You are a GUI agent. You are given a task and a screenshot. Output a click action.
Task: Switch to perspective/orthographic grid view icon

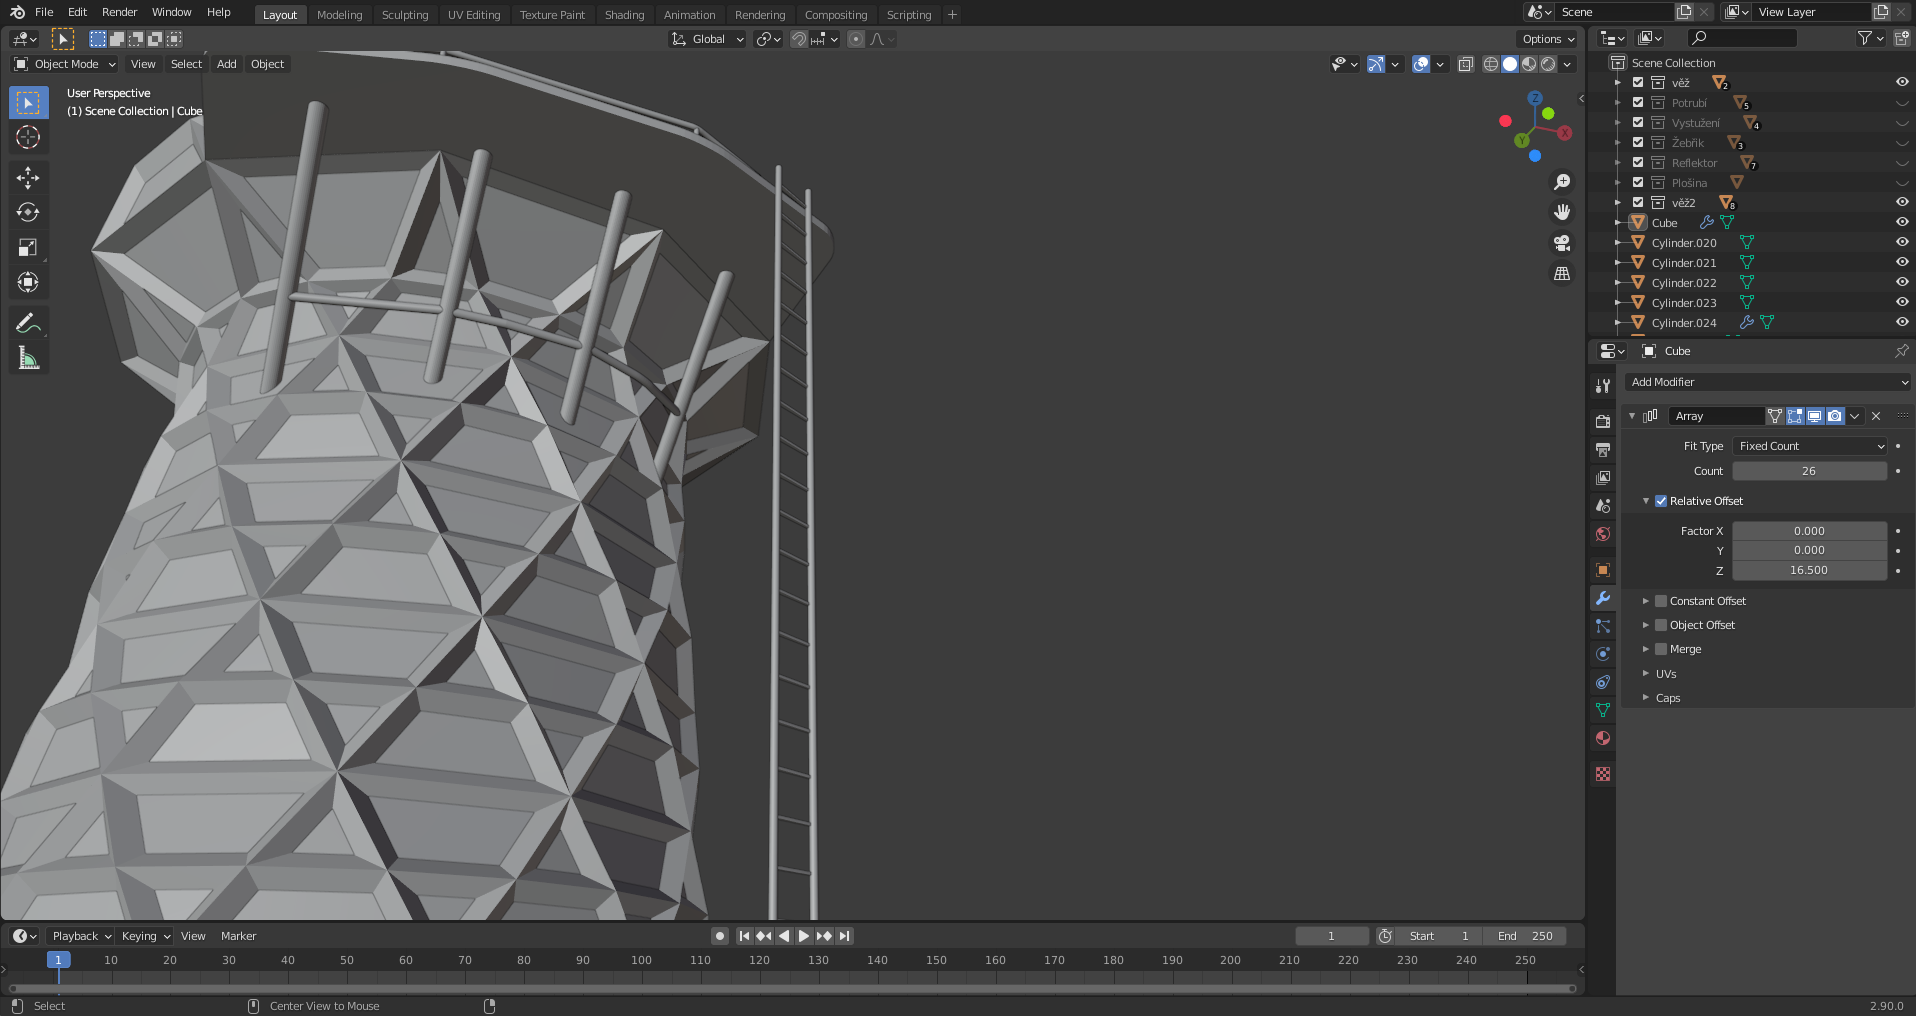1562,274
